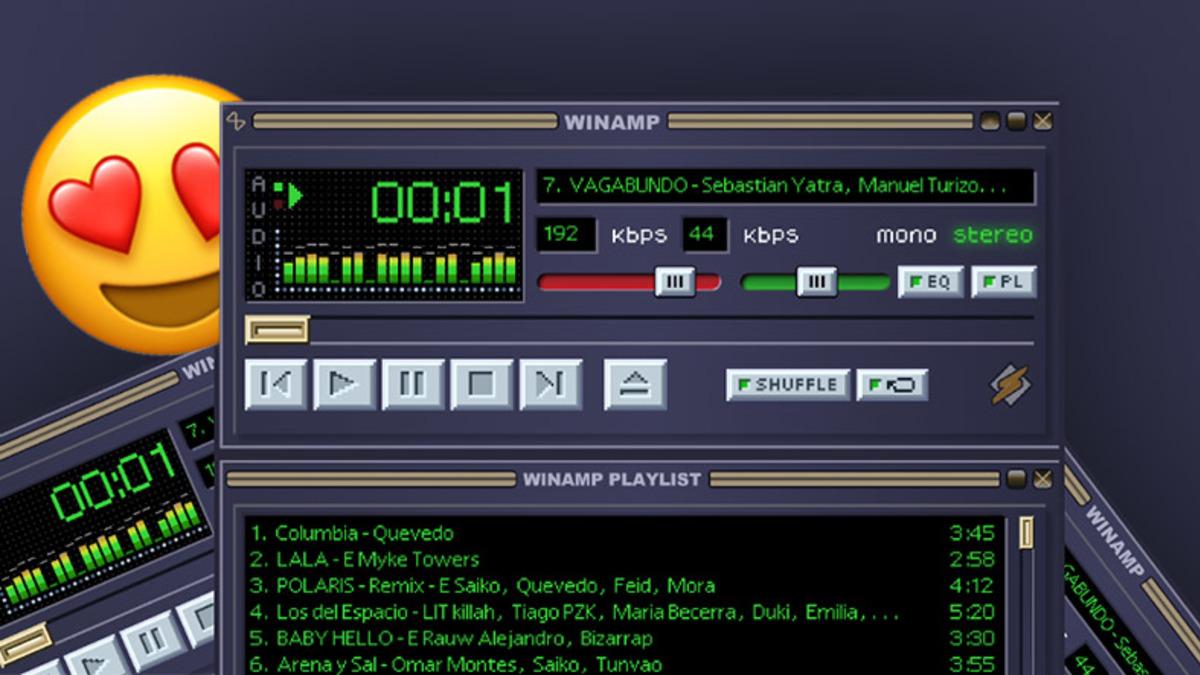Viewport: 1200px width, 675px height.
Task: Open file with the Eject button
Action: point(635,385)
